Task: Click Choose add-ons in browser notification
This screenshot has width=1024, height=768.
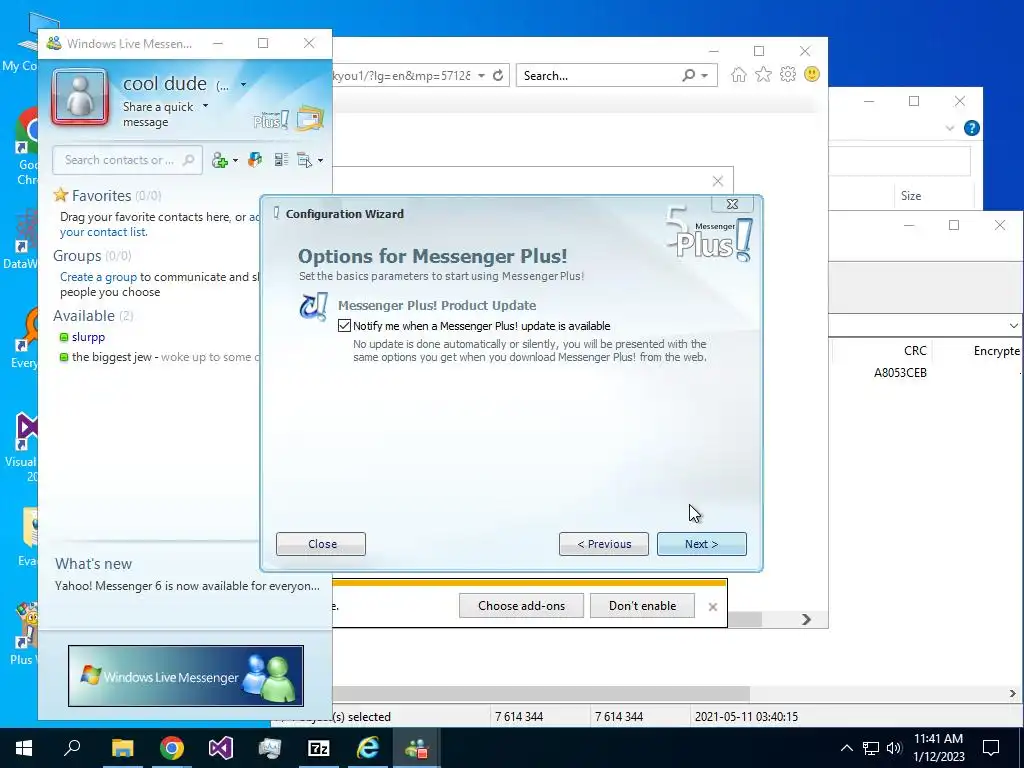Action: tap(521, 605)
